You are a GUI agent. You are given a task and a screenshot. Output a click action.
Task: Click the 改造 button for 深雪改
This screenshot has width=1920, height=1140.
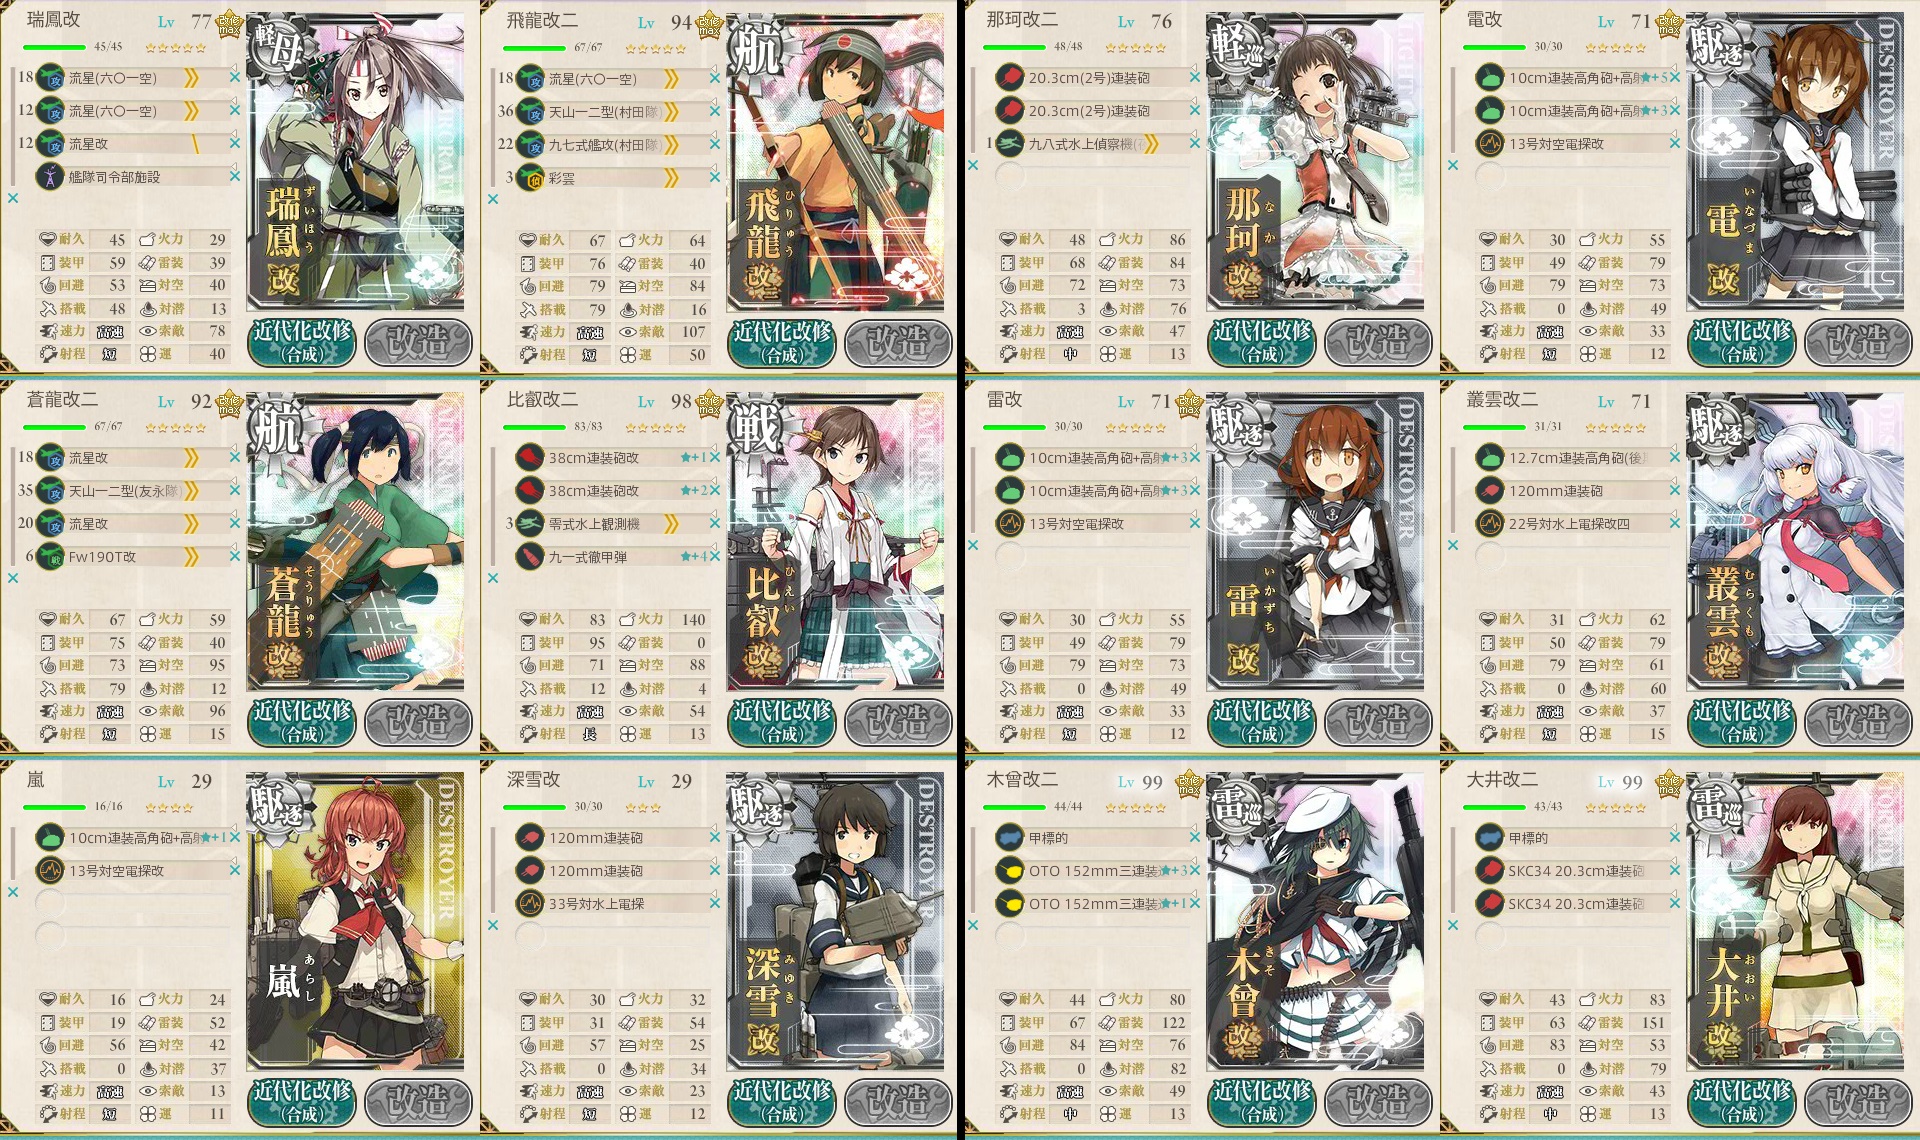899,1102
